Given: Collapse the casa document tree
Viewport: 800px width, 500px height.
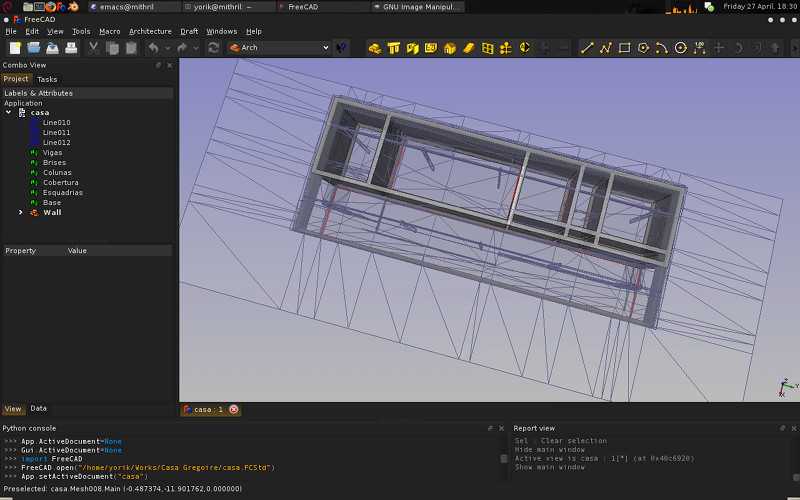Looking at the screenshot, I should pos(9,113).
